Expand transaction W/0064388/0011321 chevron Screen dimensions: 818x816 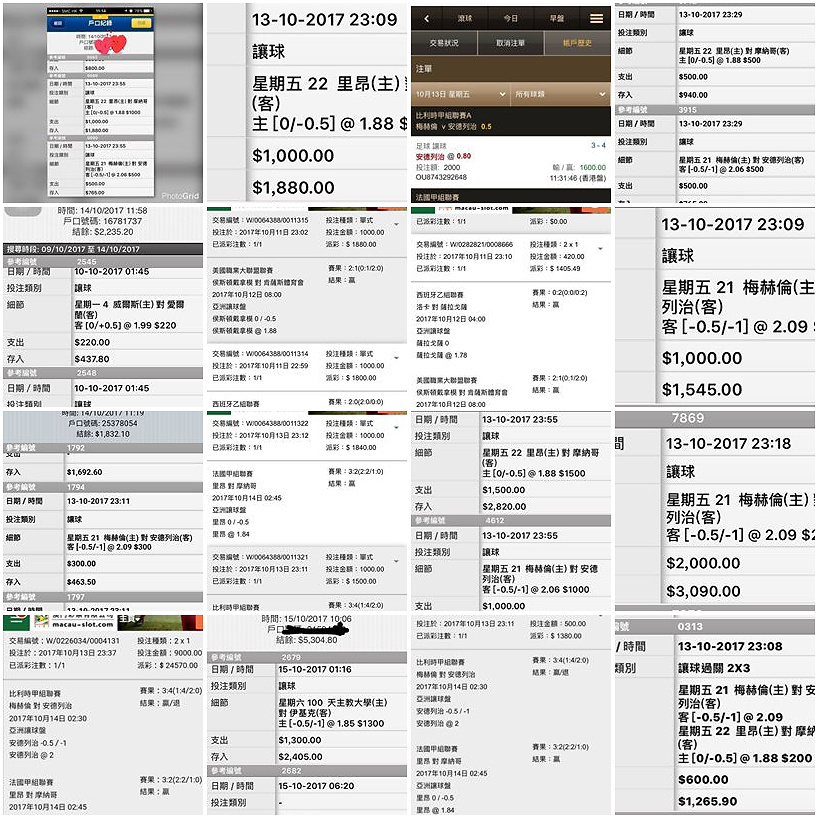tap(396, 561)
